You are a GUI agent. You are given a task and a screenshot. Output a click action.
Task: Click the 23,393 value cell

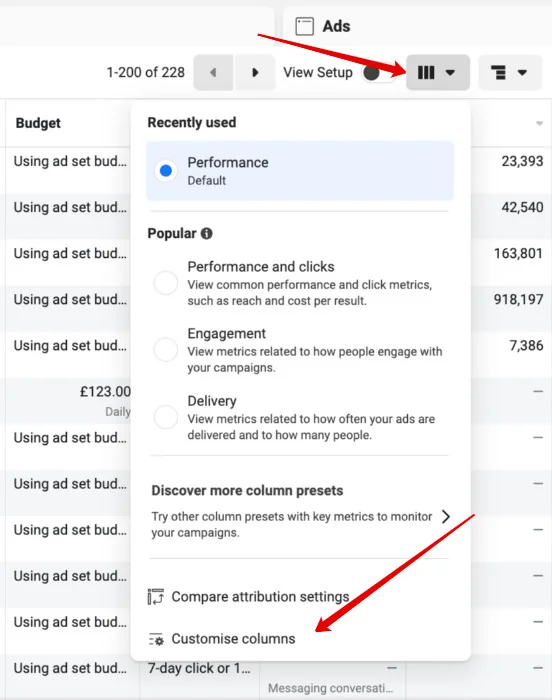[522, 161]
